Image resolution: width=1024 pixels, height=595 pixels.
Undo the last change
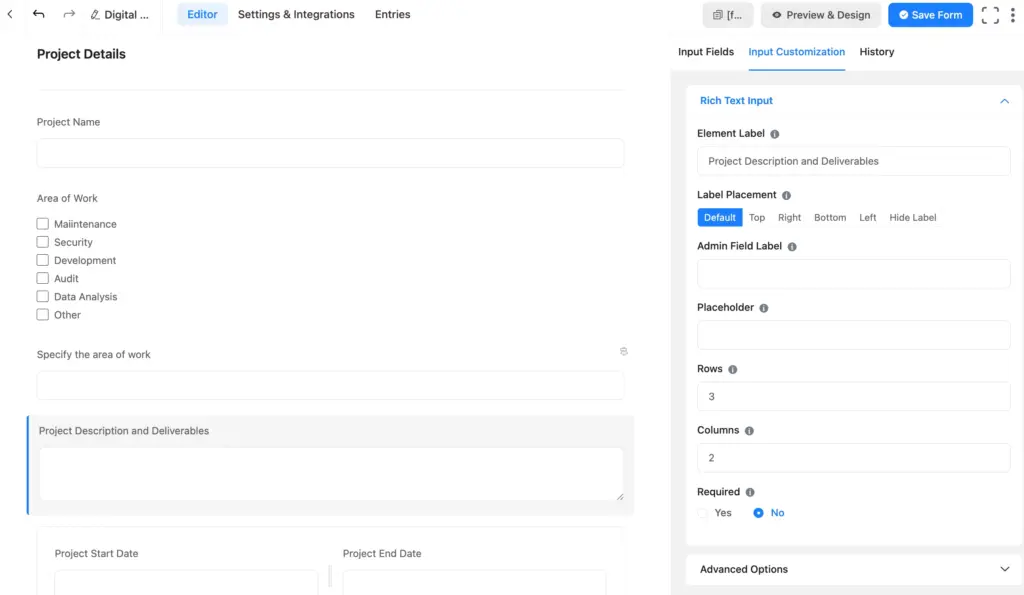click(39, 14)
